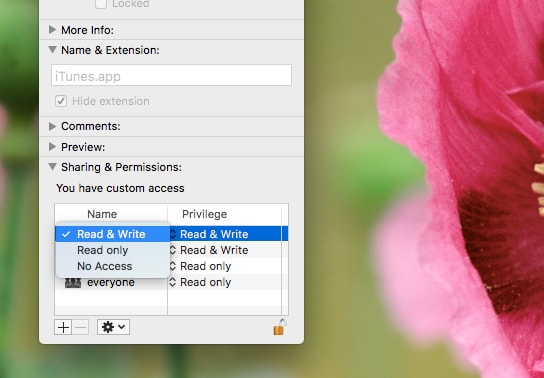The height and width of the screenshot is (378, 544).
Task: Select the everyone user row
Action: (171, 282)
